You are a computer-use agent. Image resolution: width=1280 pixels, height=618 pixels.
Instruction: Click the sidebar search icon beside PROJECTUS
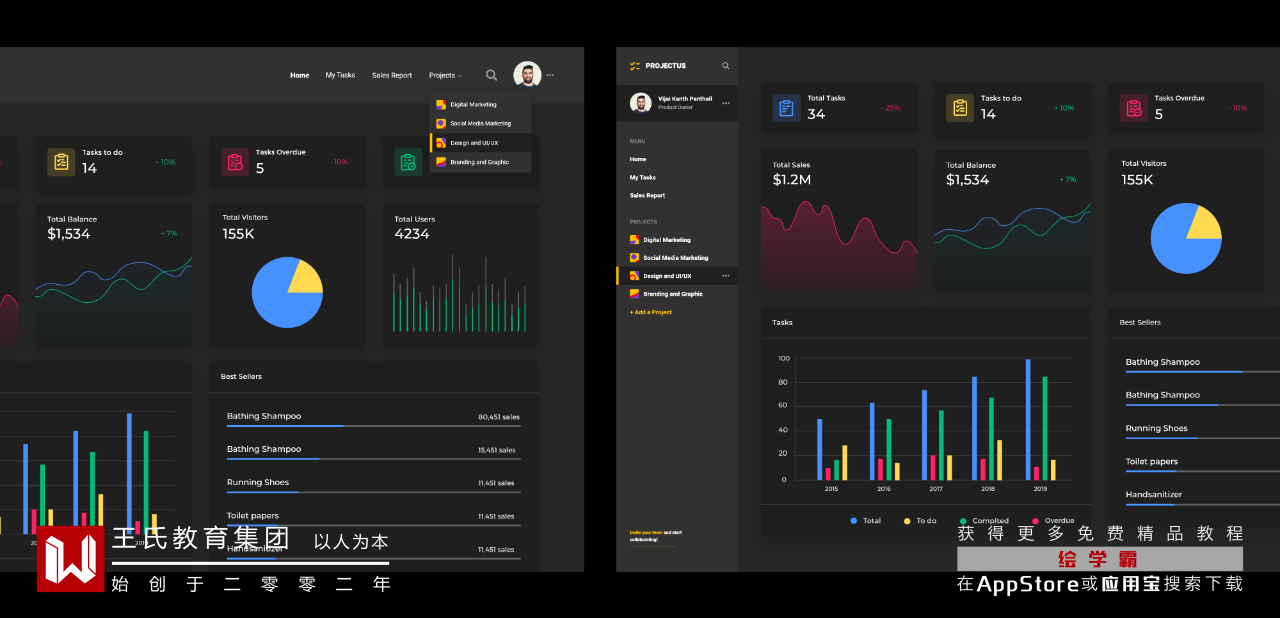click(x=726, y=66)
